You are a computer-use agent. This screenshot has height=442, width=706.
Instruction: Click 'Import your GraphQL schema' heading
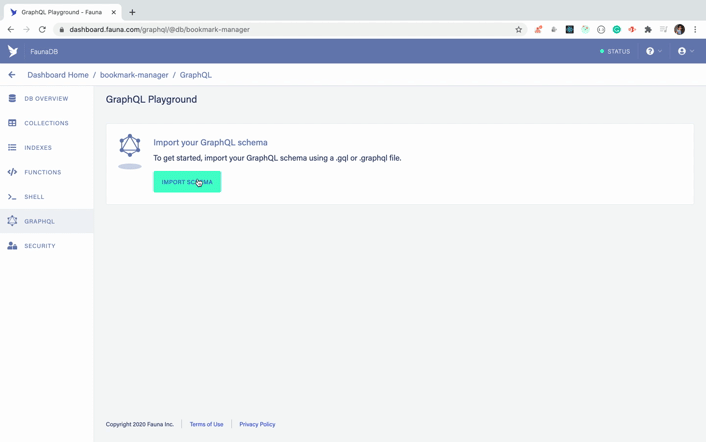[x=210, y=142]
